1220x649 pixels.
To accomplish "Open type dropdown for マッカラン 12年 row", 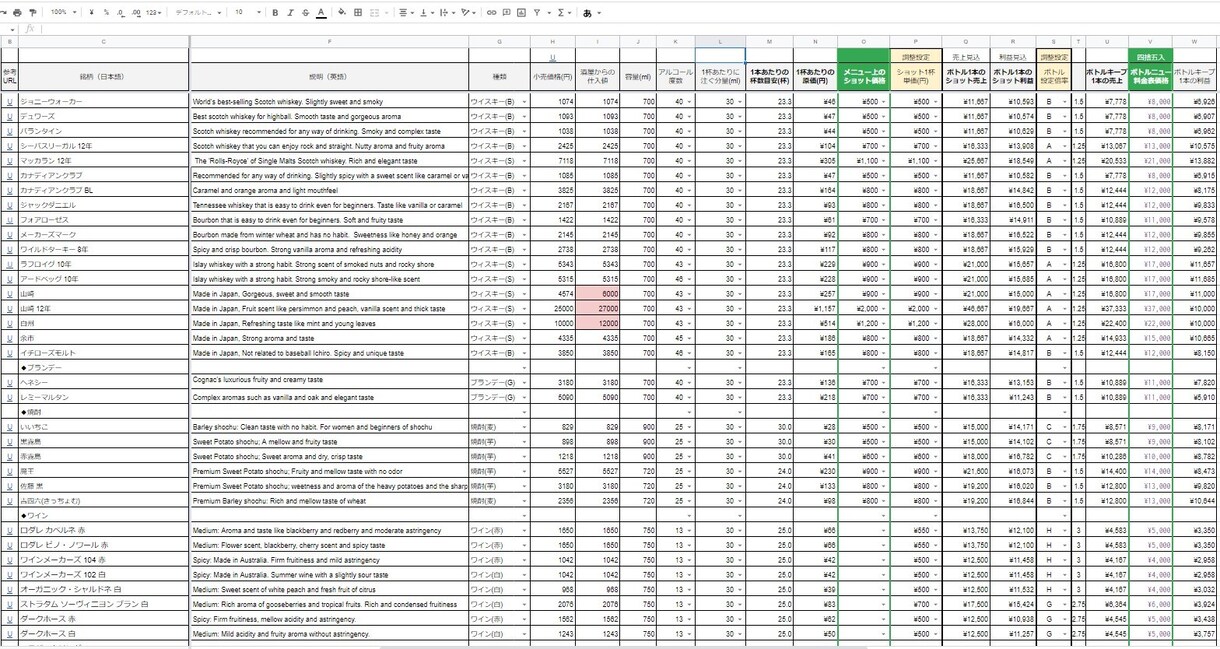I will click(x=525, y=160).
